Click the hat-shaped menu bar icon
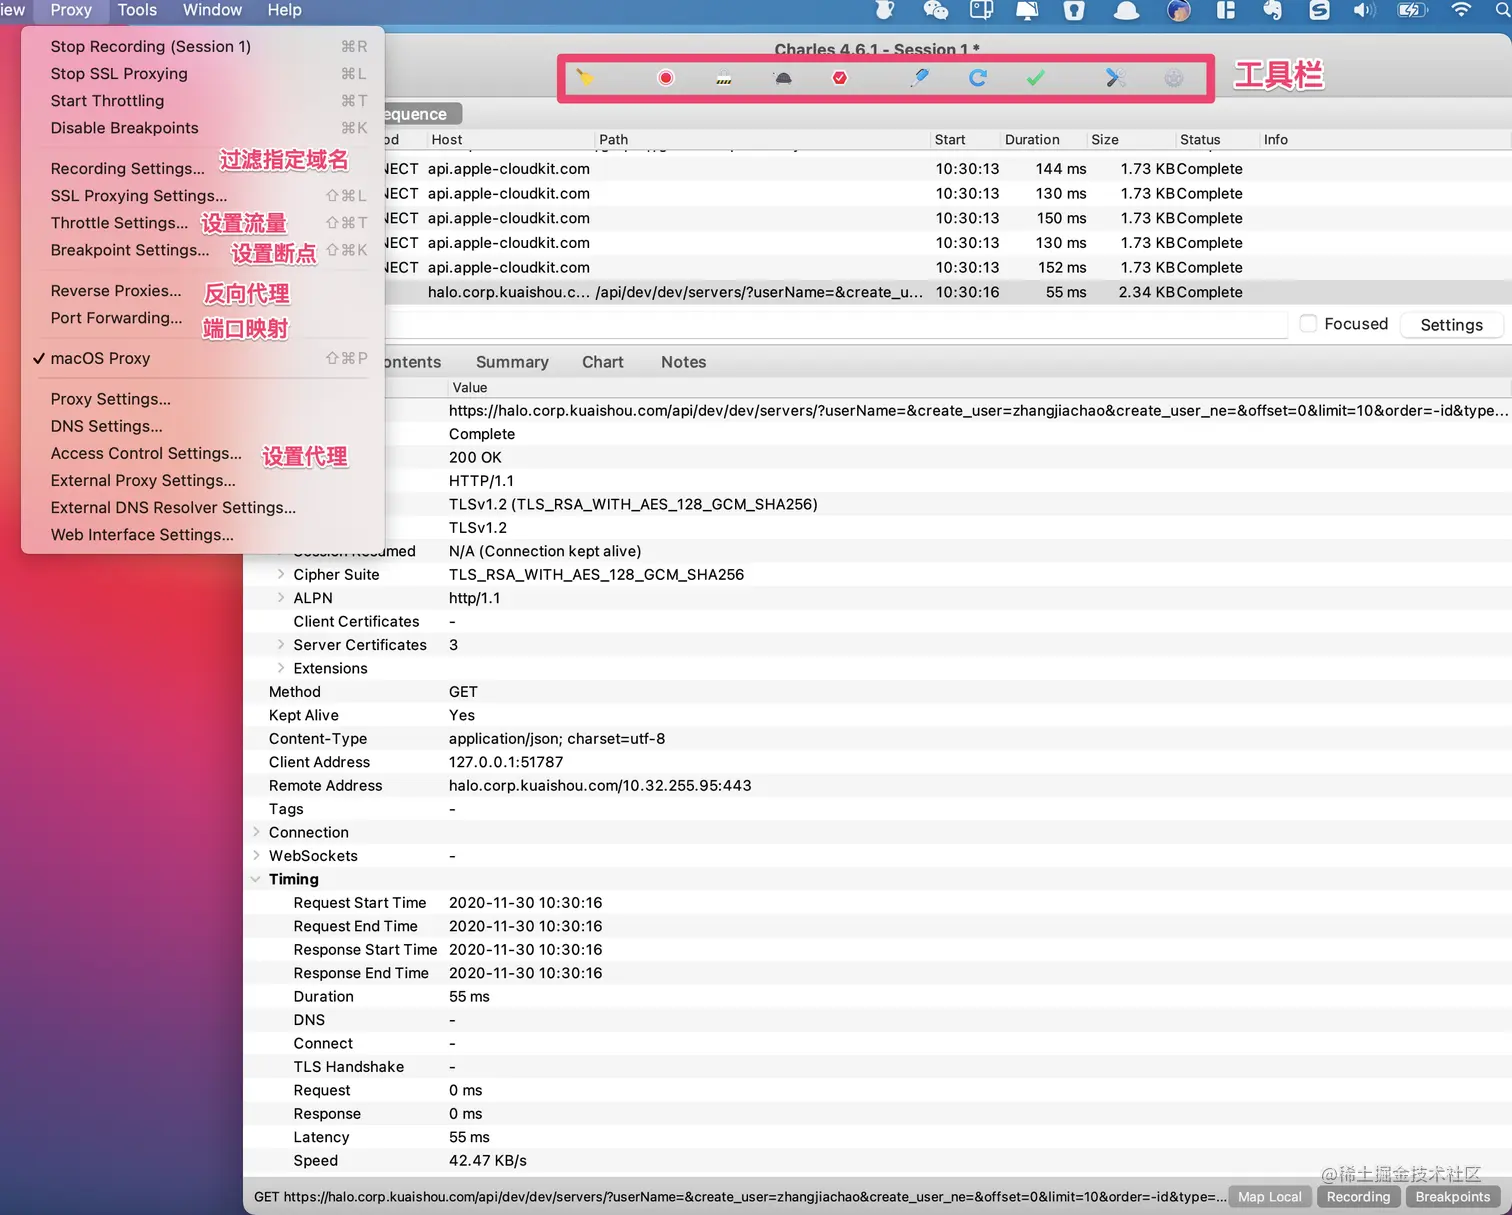The image size is (1512, 1215). point(1127,10)
